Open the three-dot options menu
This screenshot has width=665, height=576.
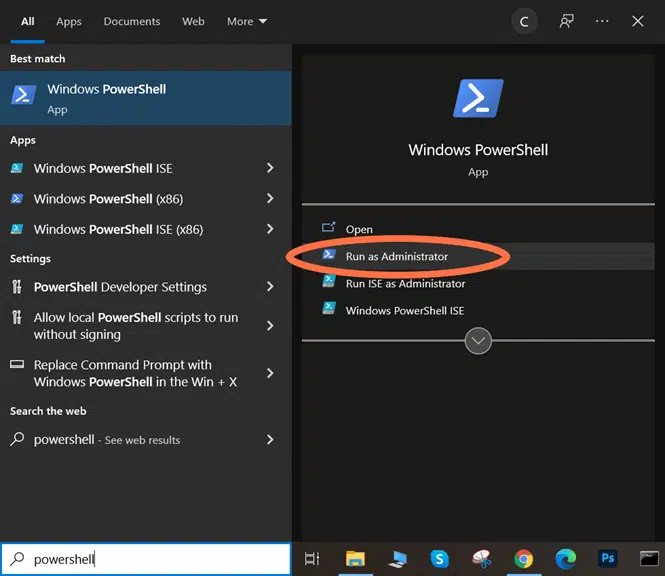coord(602,21)
